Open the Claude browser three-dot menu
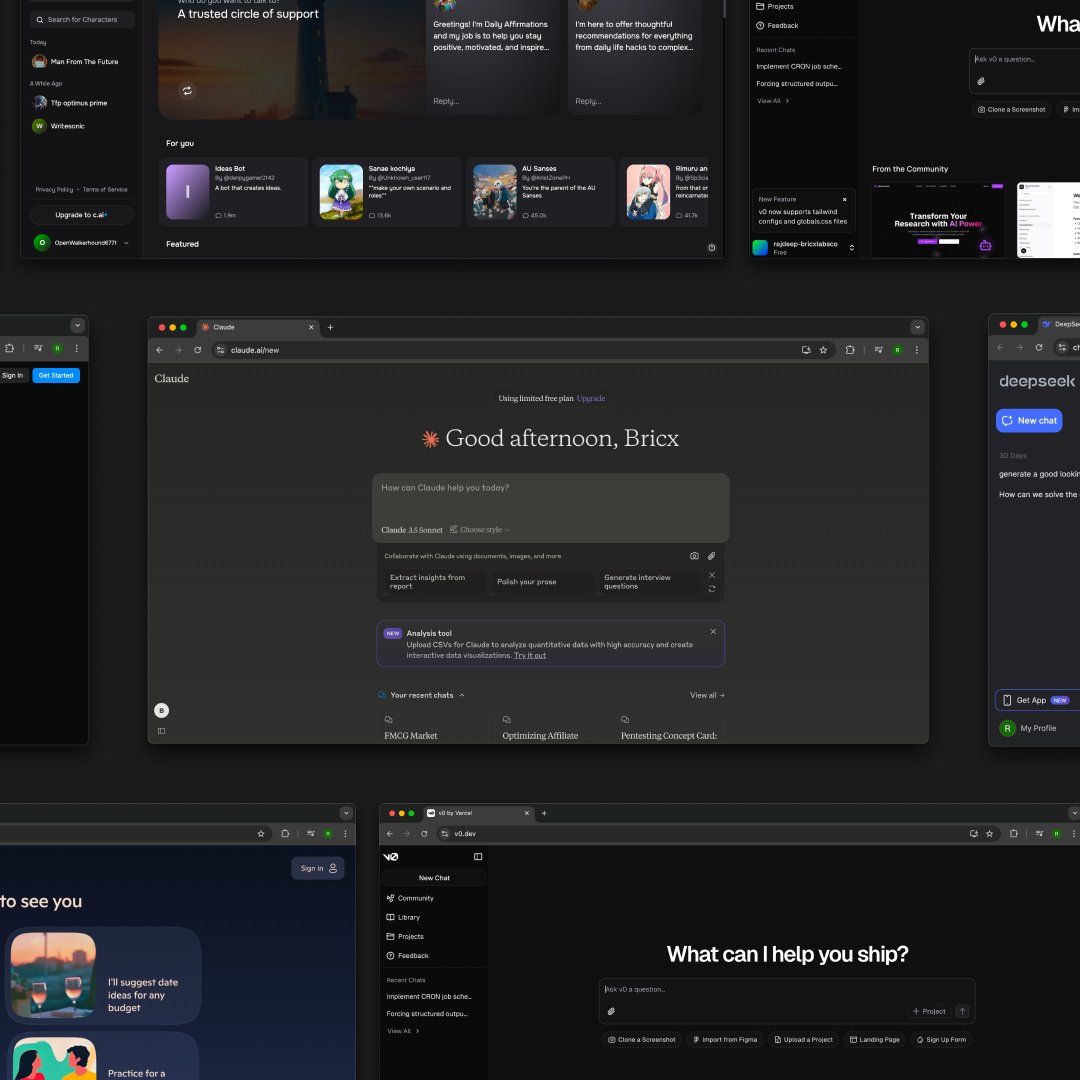1080x1080 pixels. tap(917, 350)
